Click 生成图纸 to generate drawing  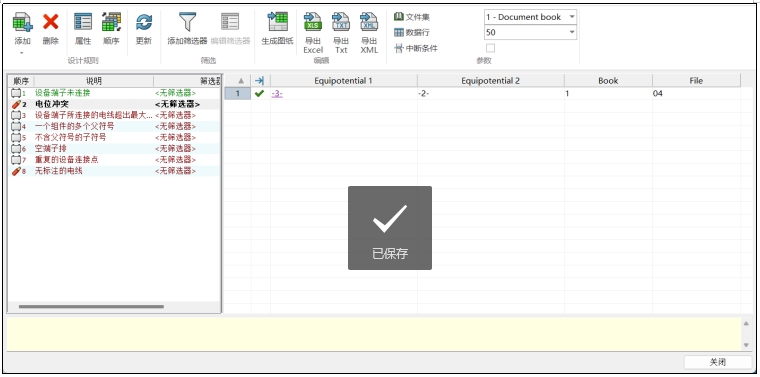click(278, 22)
